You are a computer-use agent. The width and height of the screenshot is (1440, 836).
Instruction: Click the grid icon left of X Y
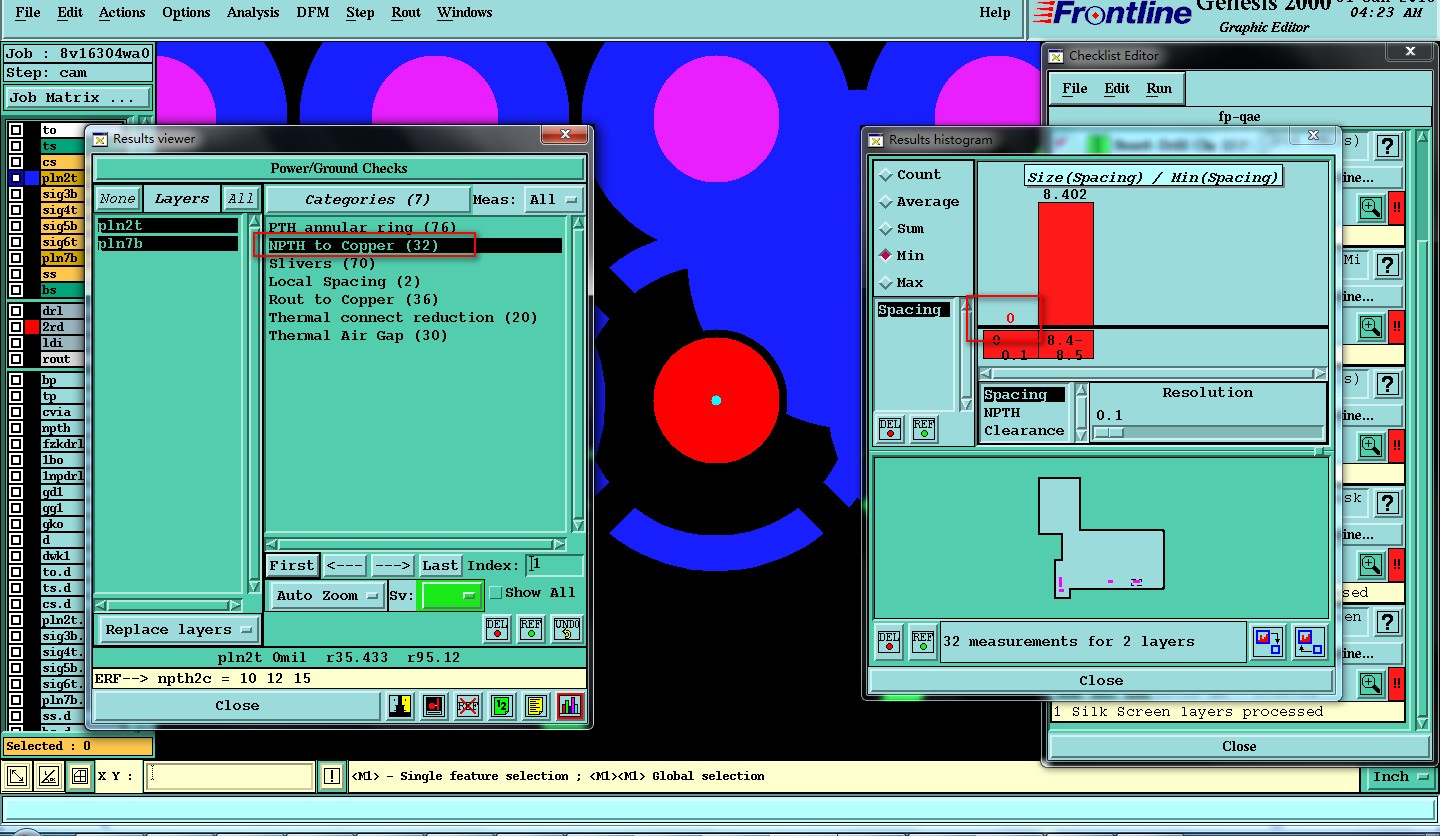[x=79, y=776]
